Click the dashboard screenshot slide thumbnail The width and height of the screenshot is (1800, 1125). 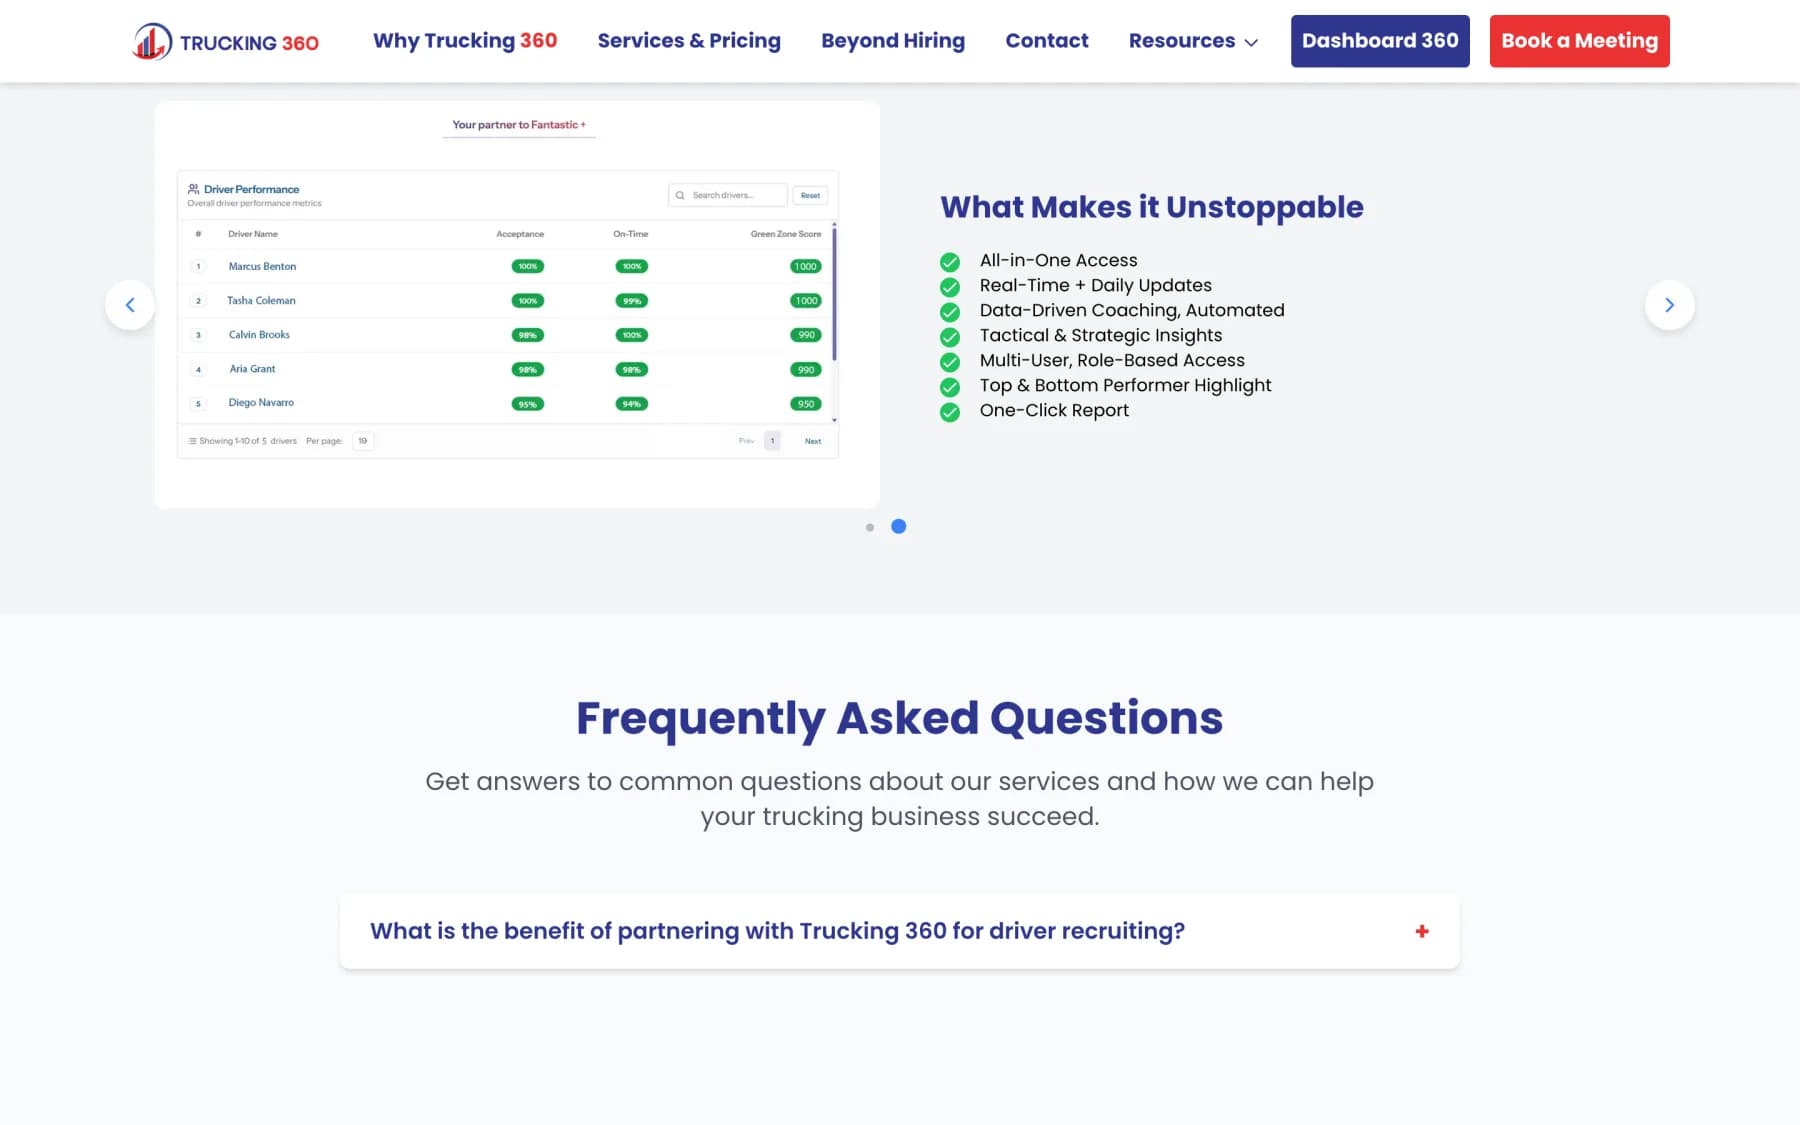517,305
